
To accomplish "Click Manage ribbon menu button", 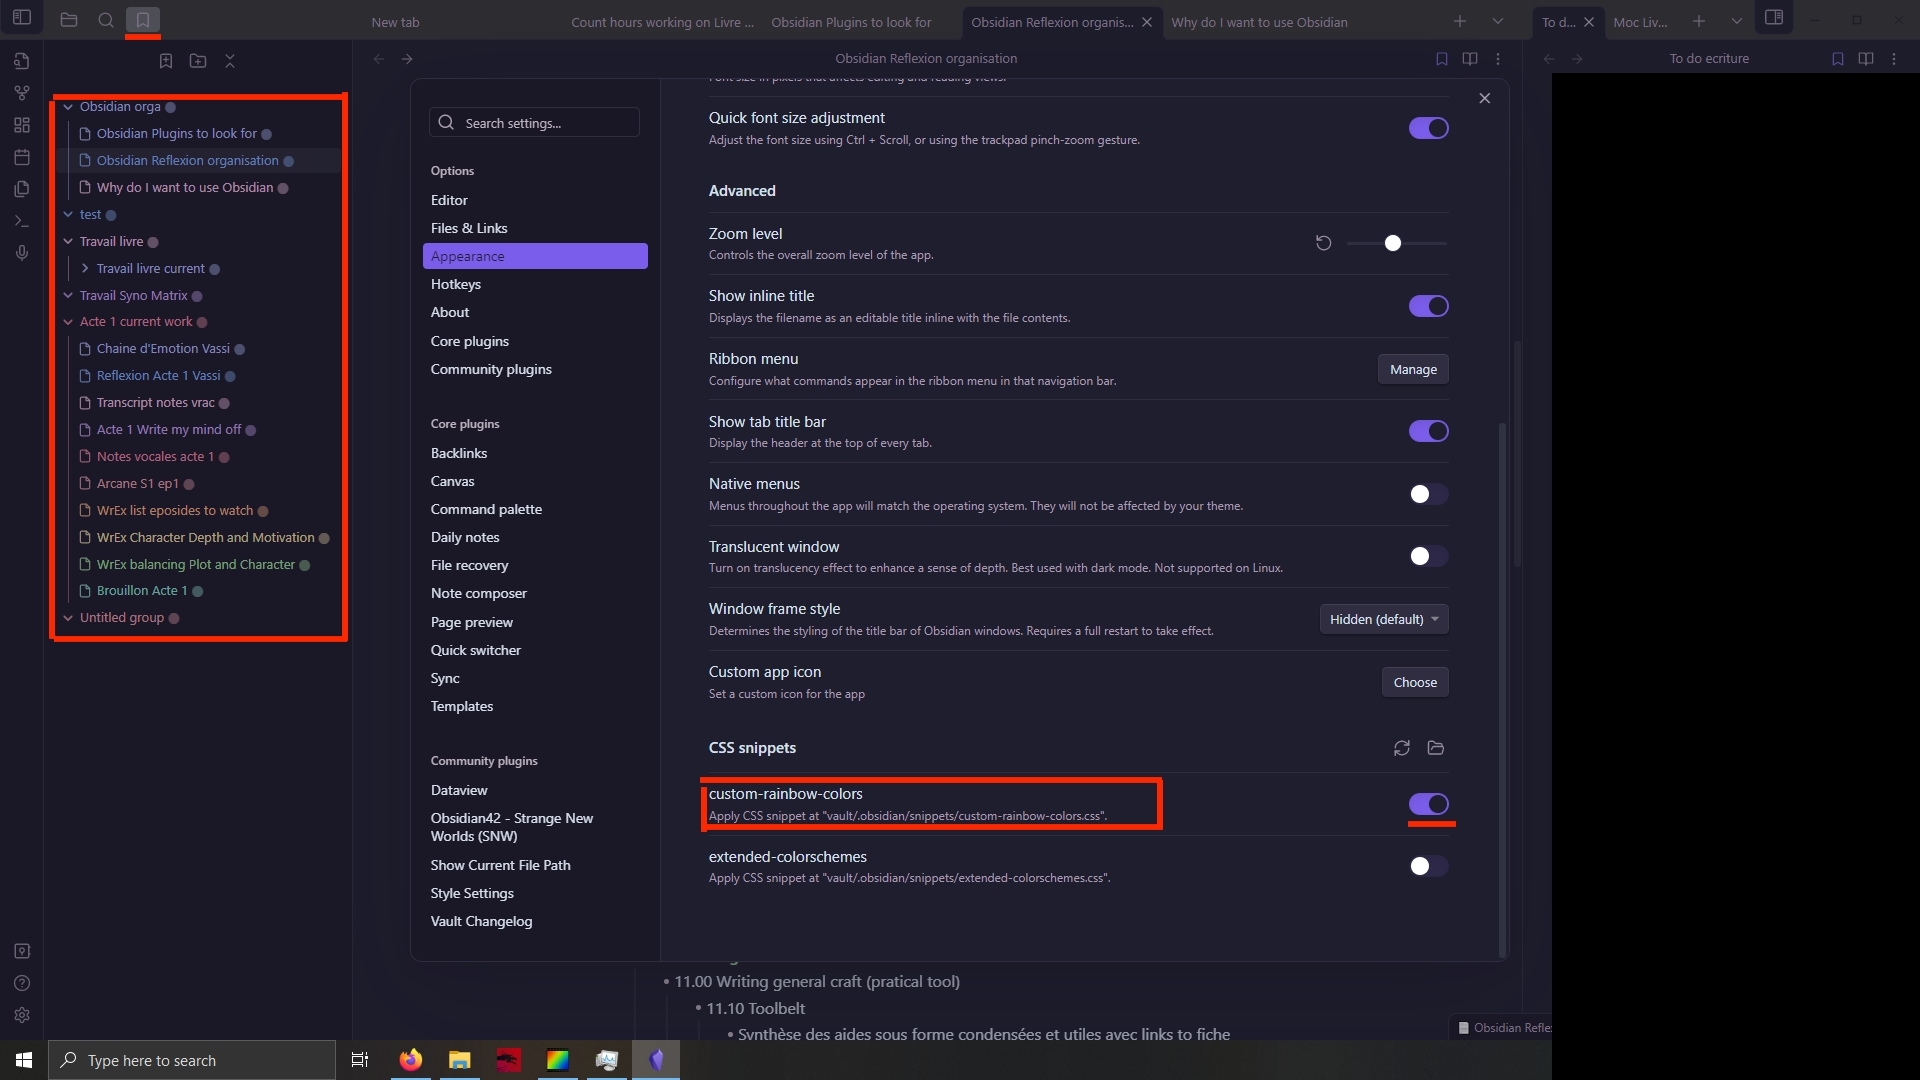I will tap(1413, 369).
